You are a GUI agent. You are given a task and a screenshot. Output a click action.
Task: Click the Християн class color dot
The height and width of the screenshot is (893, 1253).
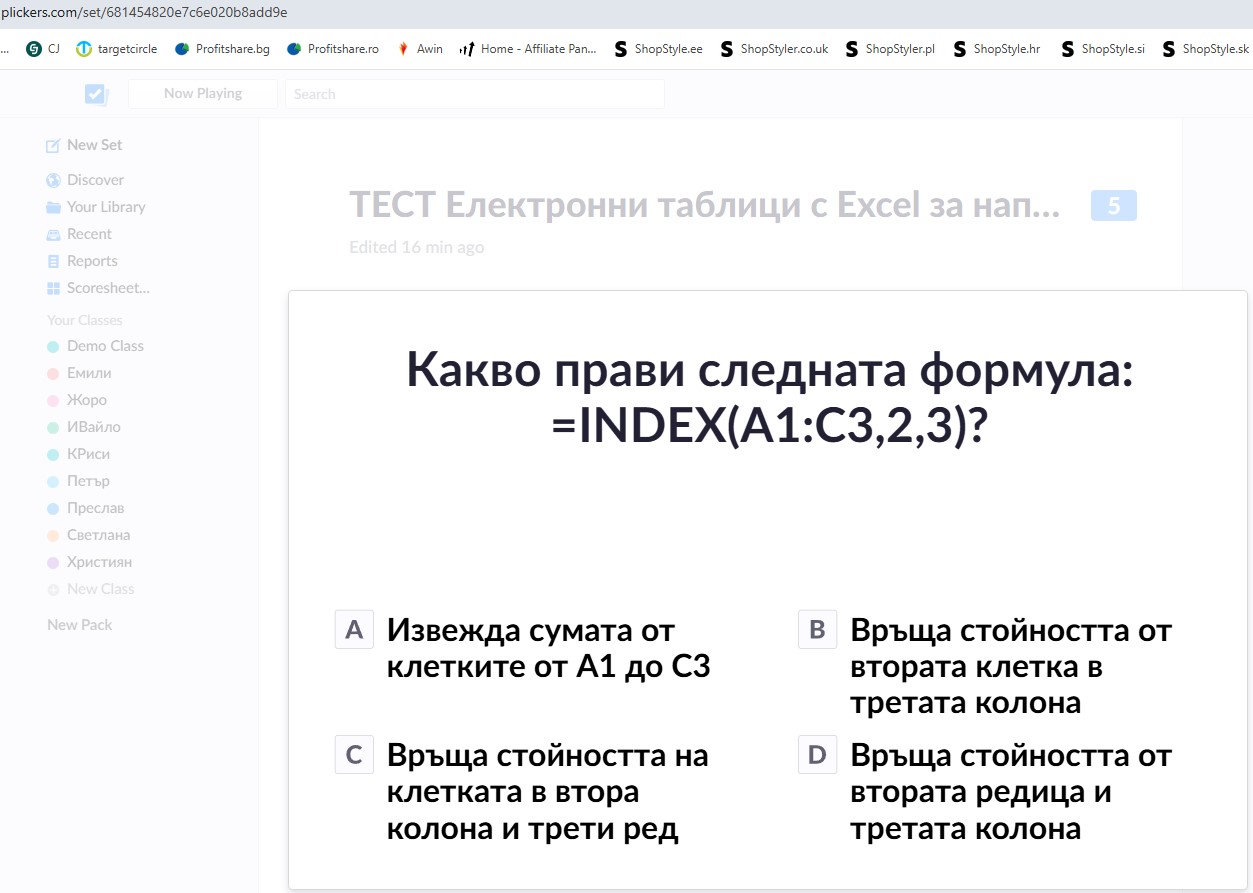(53, 563)
